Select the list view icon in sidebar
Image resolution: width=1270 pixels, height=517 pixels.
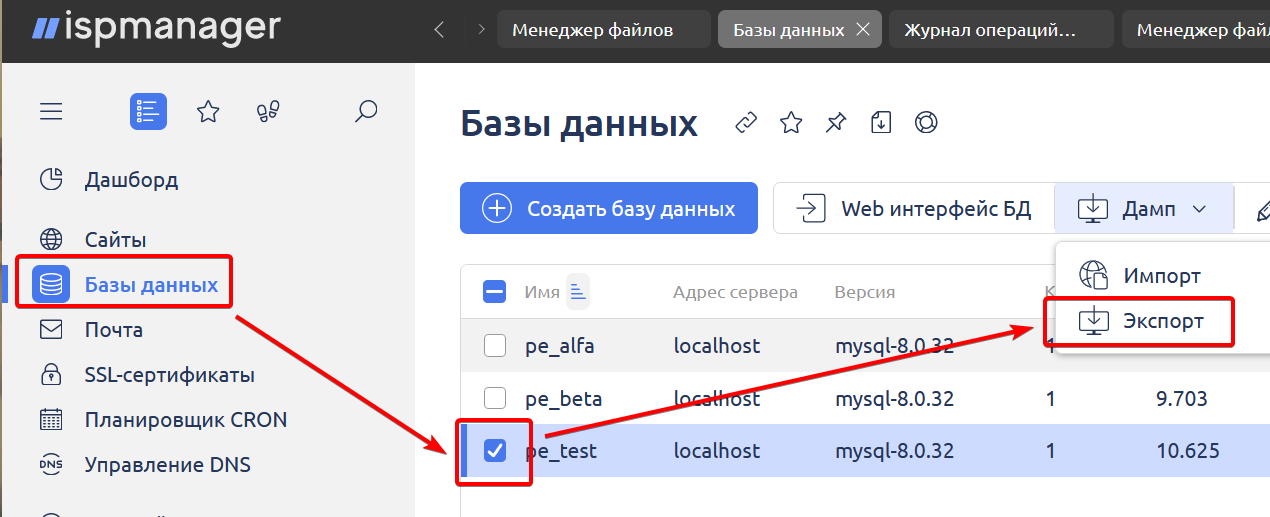148,112
